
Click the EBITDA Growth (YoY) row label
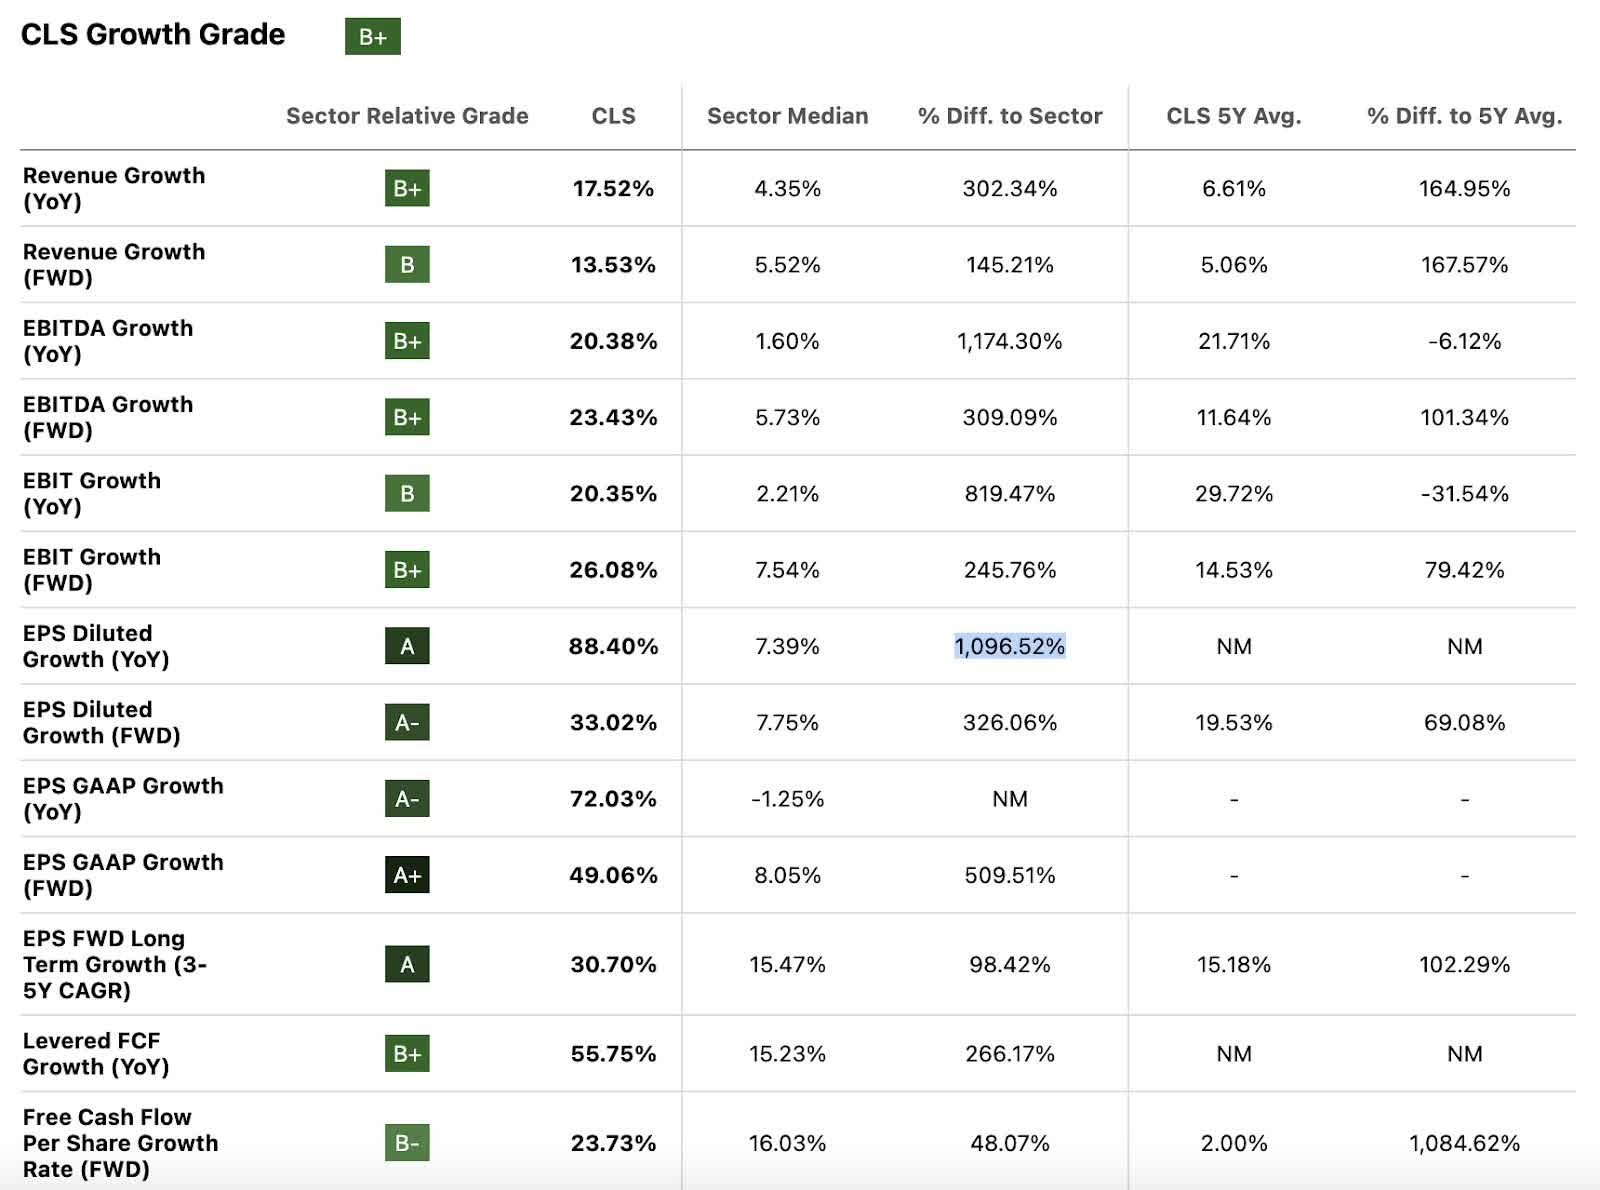pyautogui.click(x=108, y=341)
